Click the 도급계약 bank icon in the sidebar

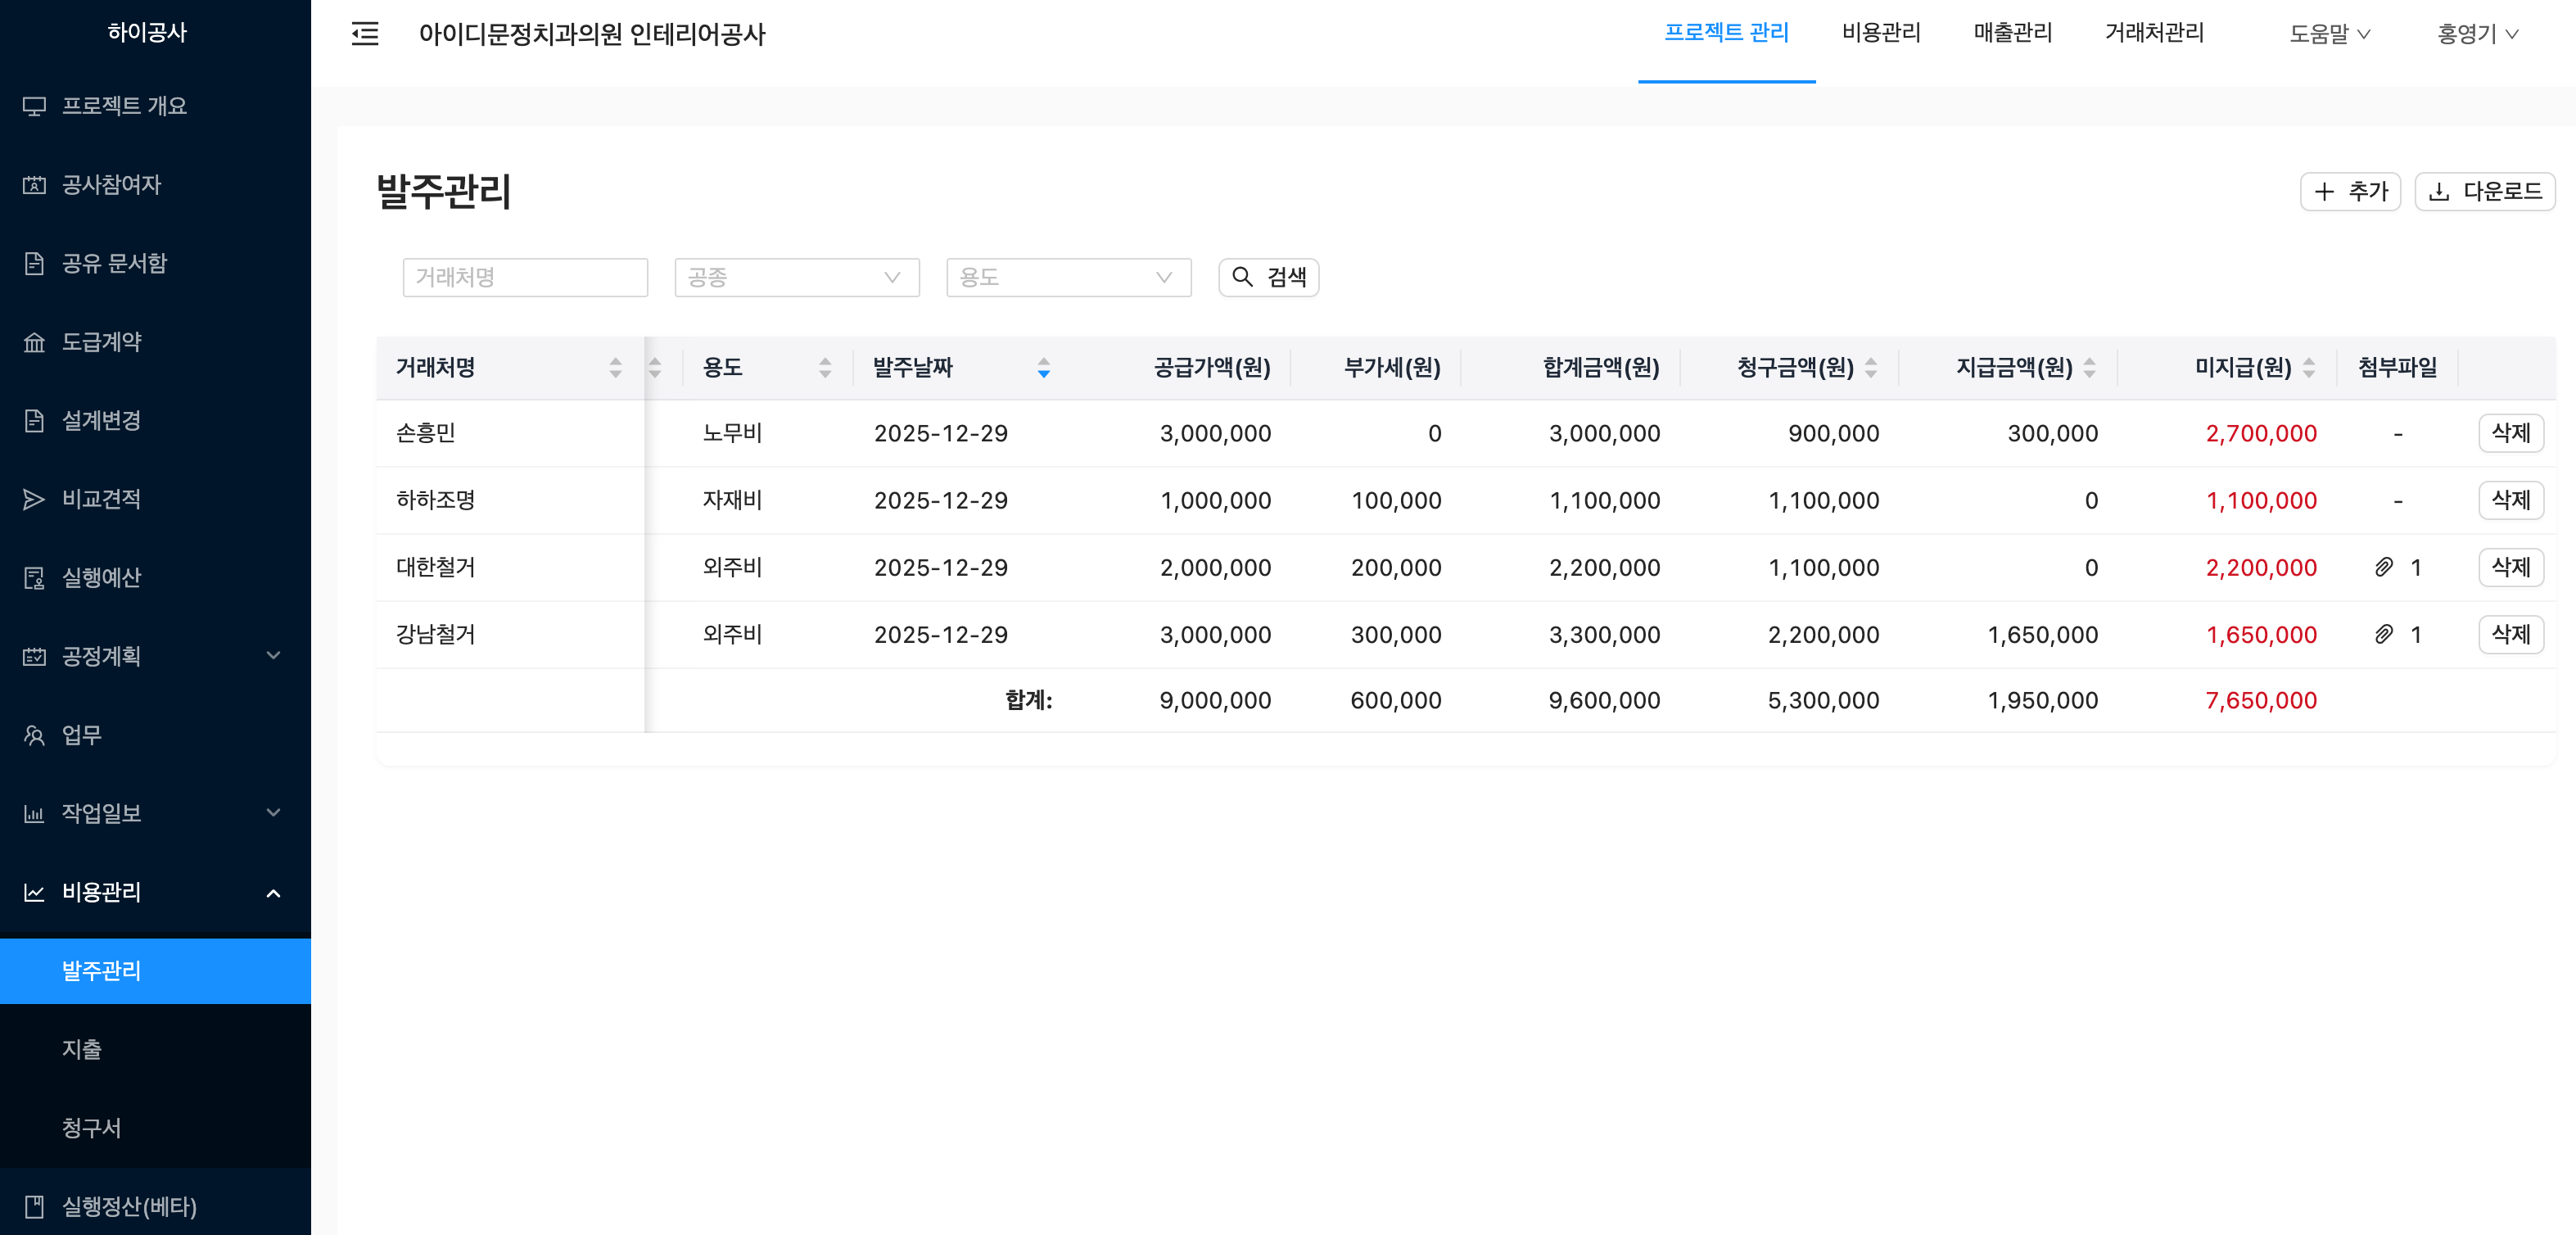click(x=34, y=342)
